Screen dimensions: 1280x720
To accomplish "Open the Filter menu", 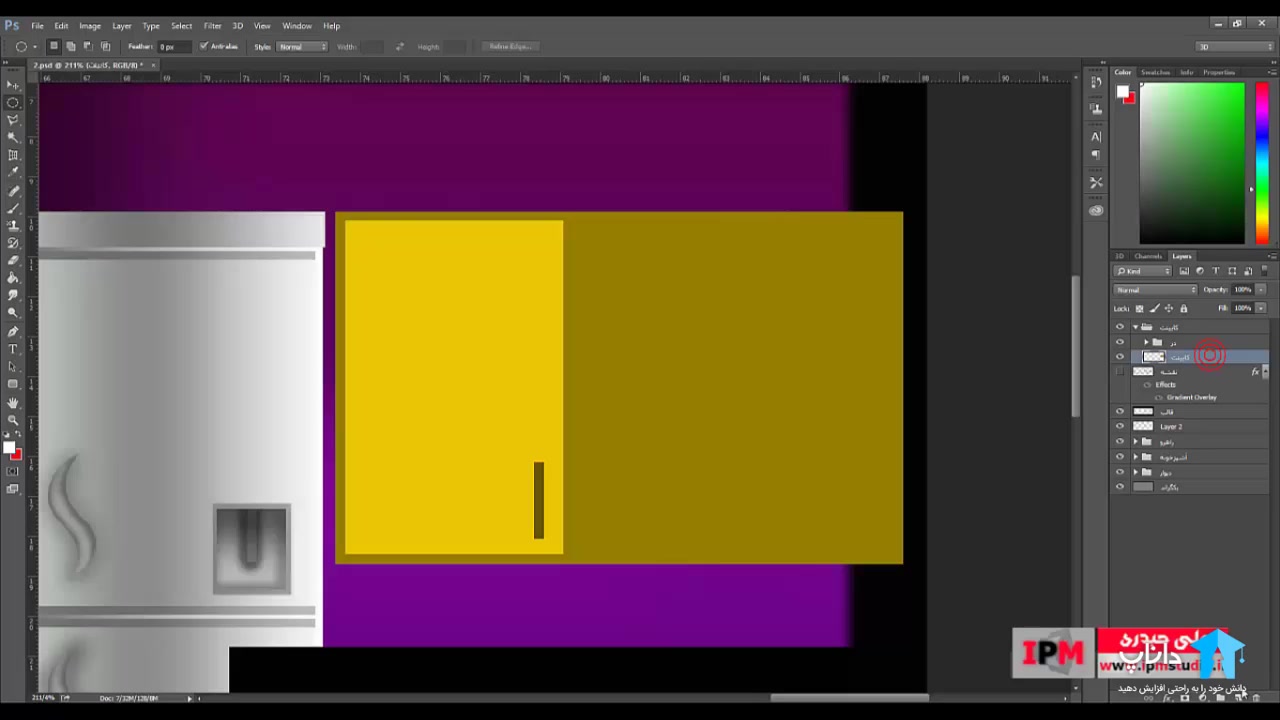I will coord(213,26).
